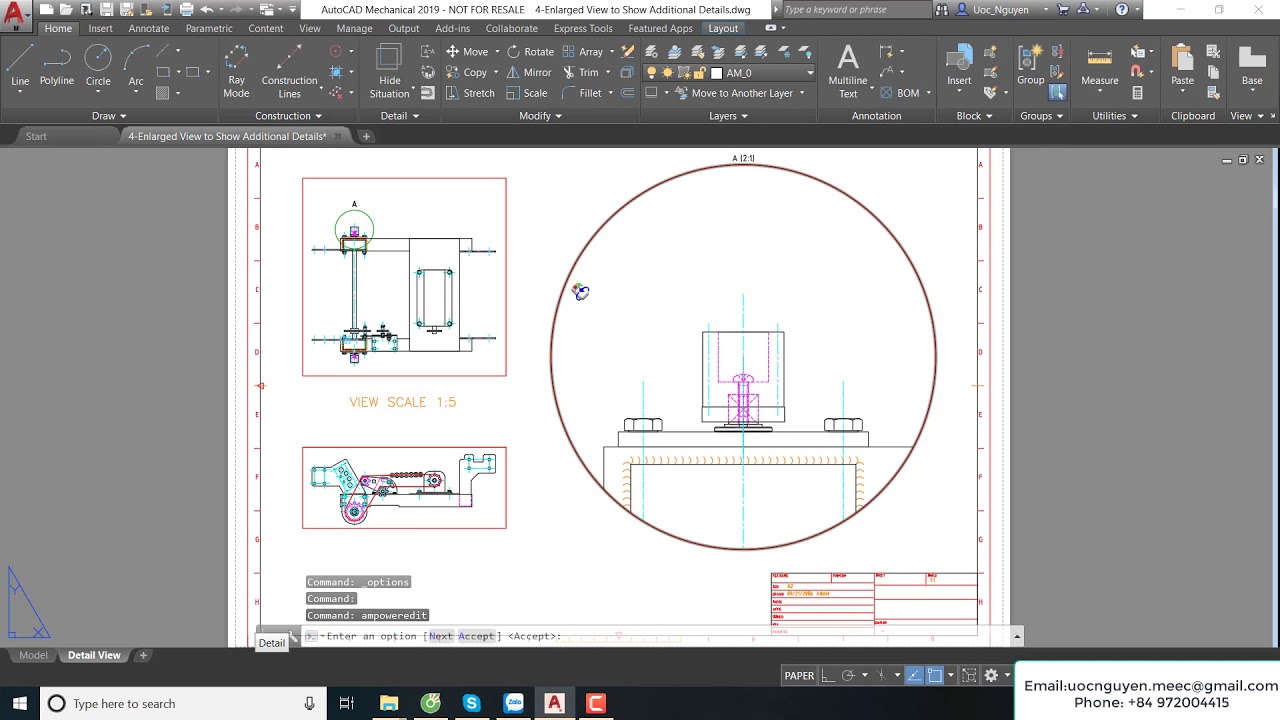
Task: Select the Arc tool
Action: point(136,66)
